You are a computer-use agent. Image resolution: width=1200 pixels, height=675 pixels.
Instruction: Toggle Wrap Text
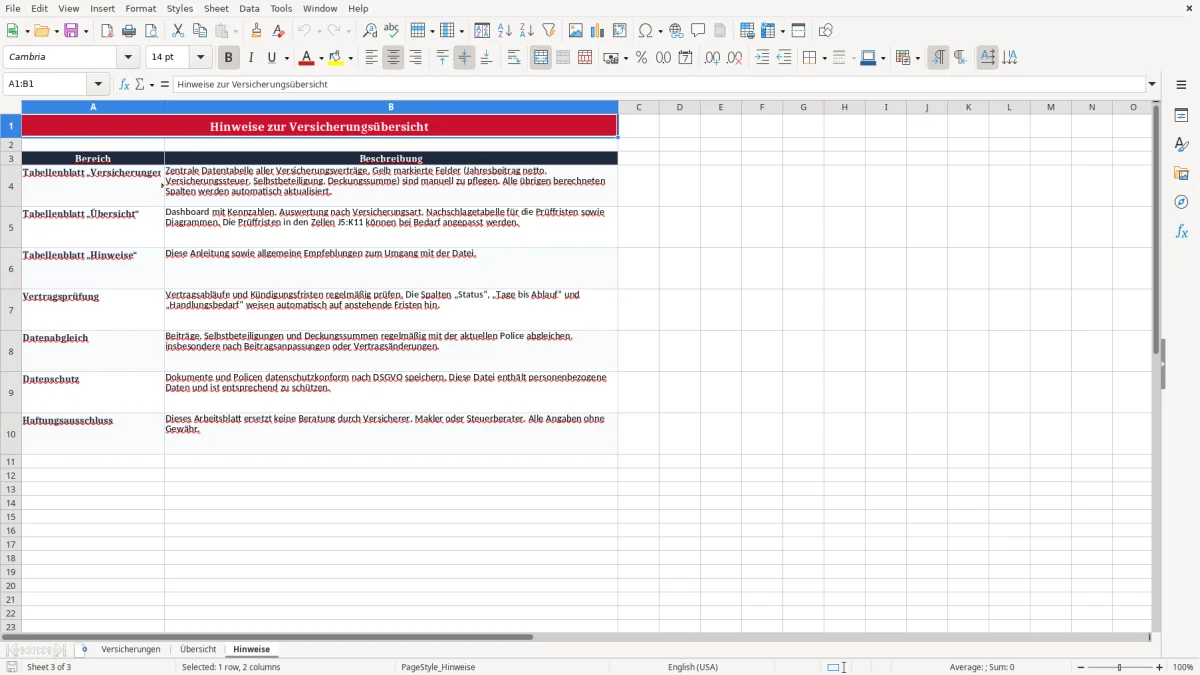[x=514, y=58]
